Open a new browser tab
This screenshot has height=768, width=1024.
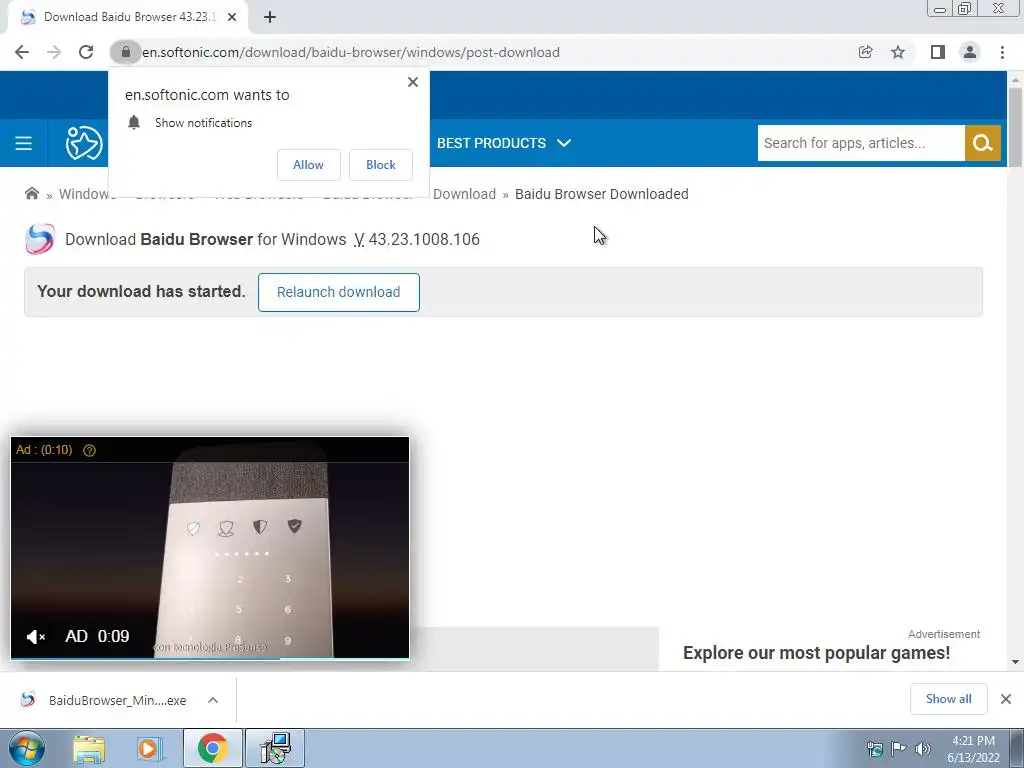pyautogui.click(x=270, y=17)
